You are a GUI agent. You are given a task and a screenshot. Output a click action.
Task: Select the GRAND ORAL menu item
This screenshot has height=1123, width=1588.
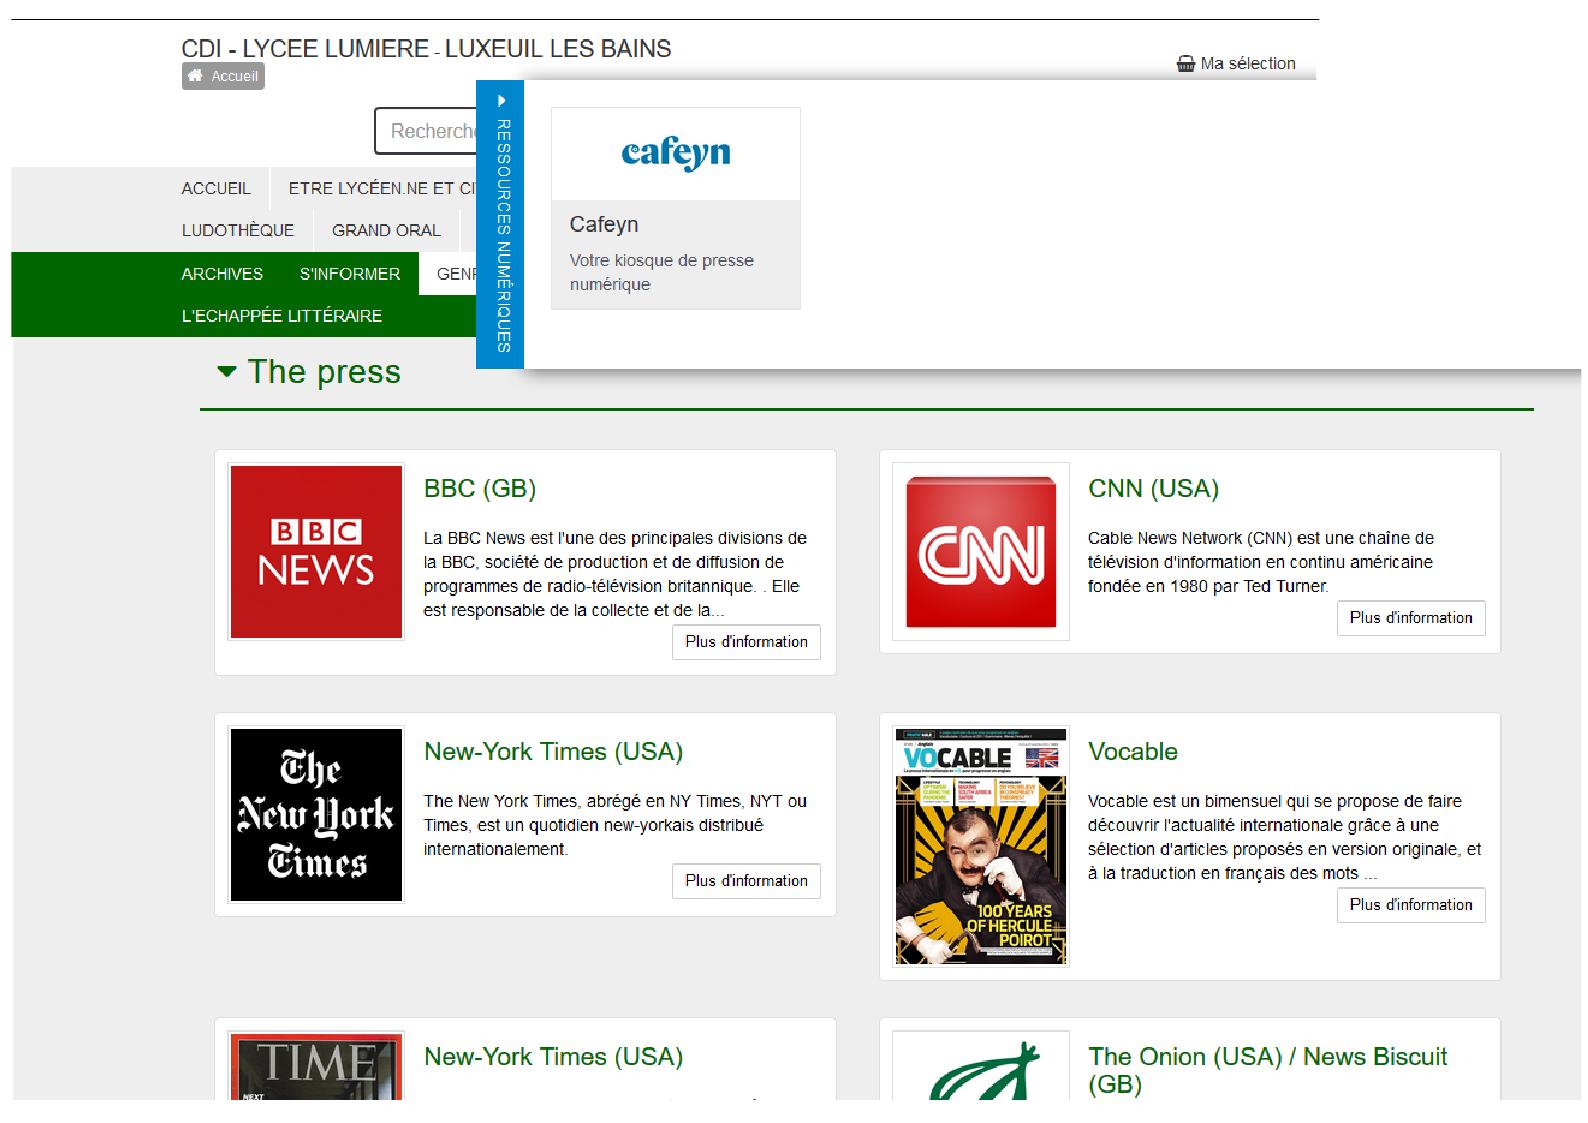(x=386, y=230)
